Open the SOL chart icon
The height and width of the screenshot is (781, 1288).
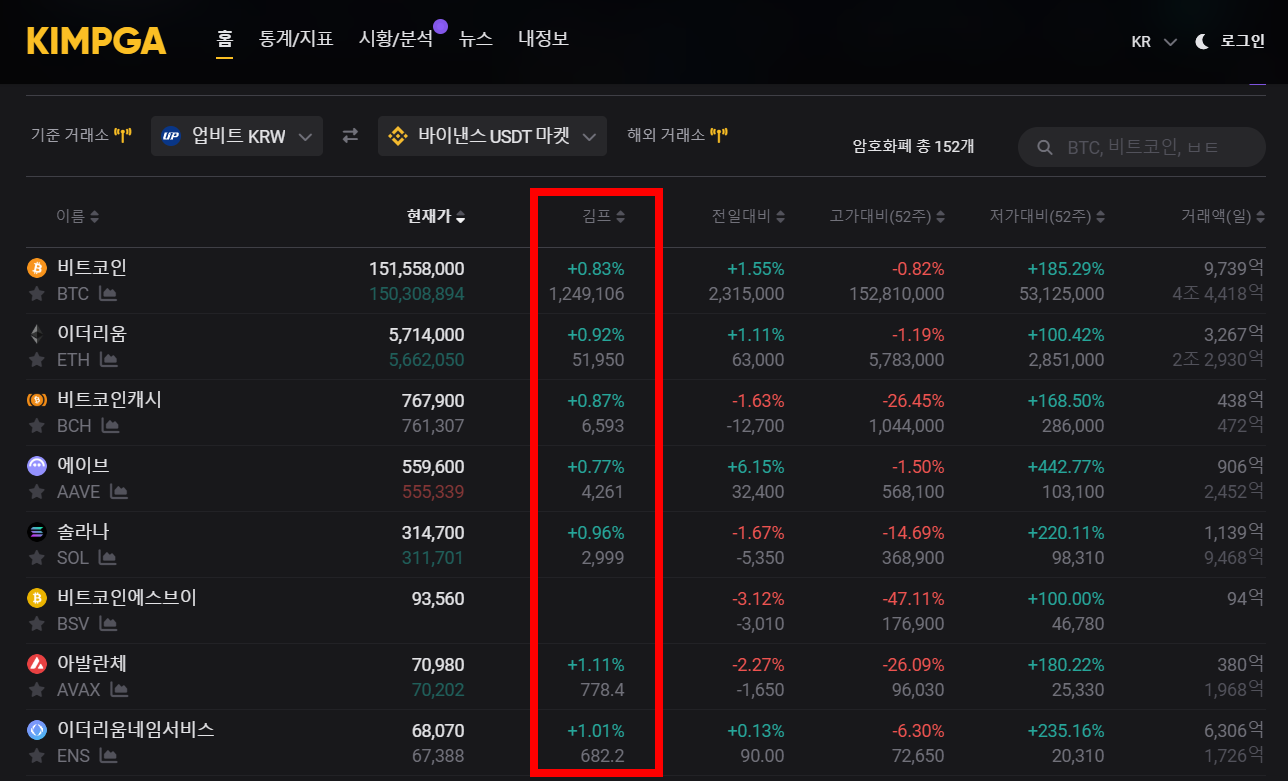click(108, 558)
